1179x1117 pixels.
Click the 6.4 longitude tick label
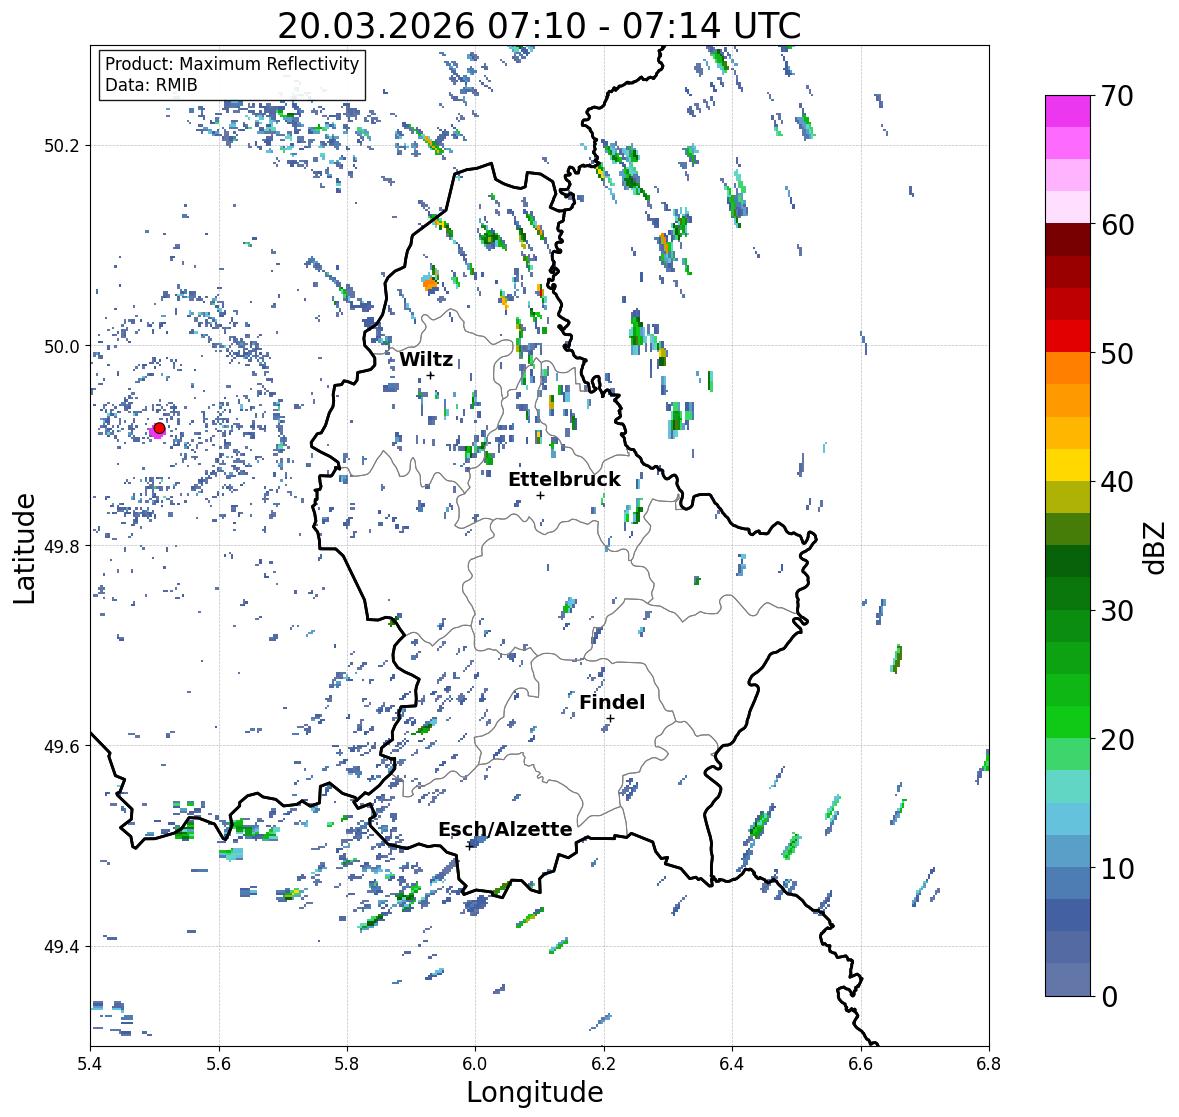tap(732, 1064)
